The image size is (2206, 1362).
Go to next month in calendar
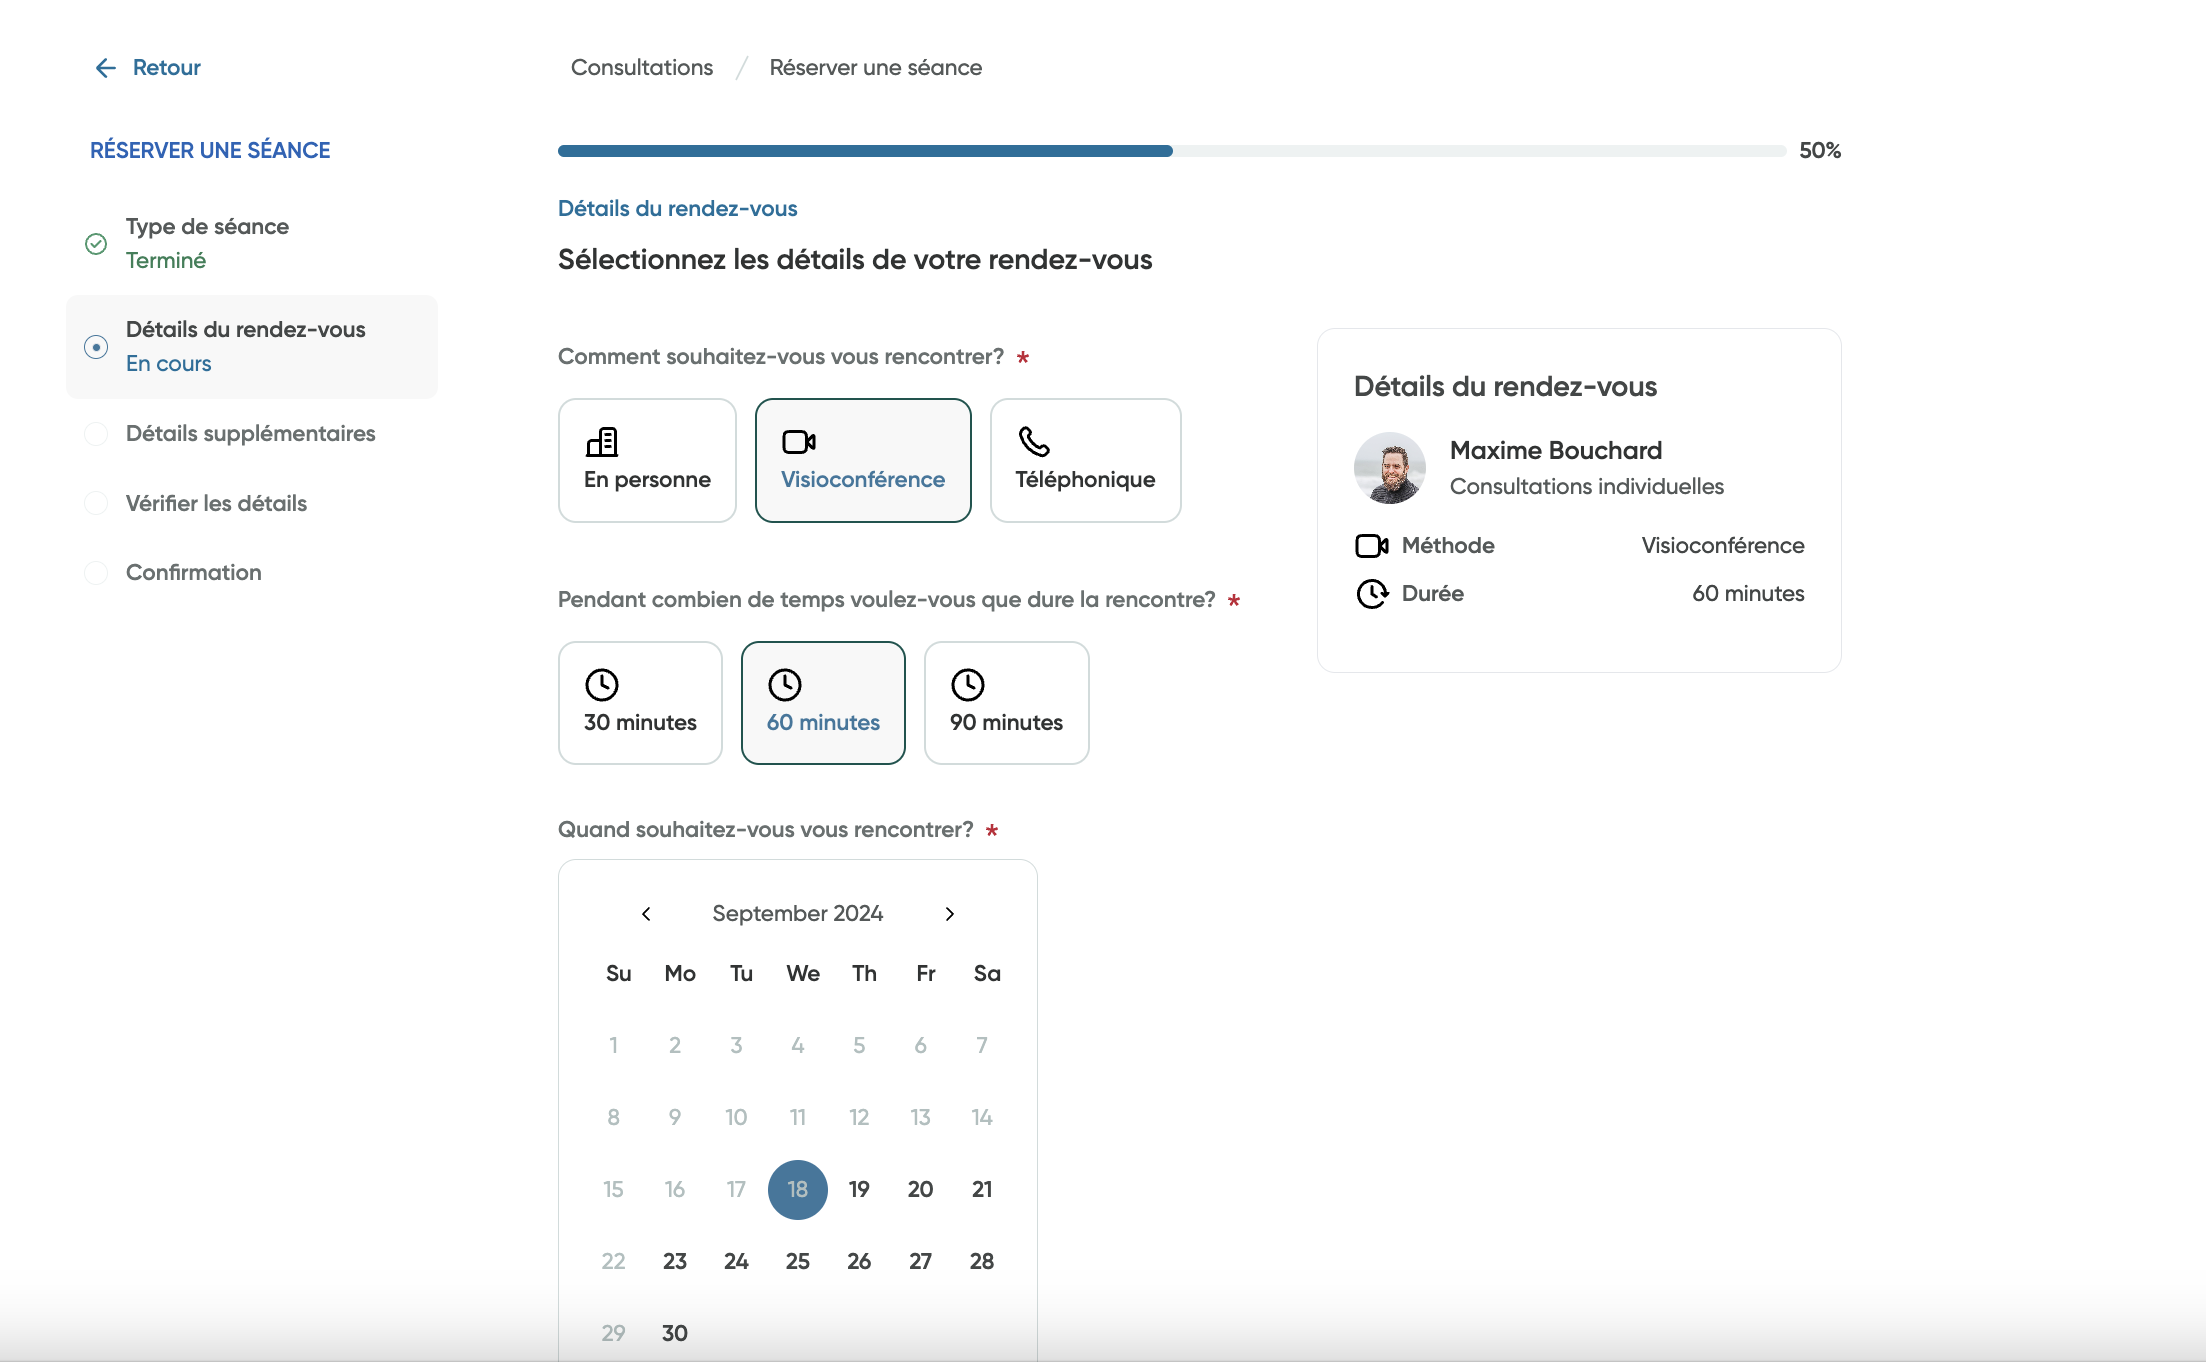949,913
